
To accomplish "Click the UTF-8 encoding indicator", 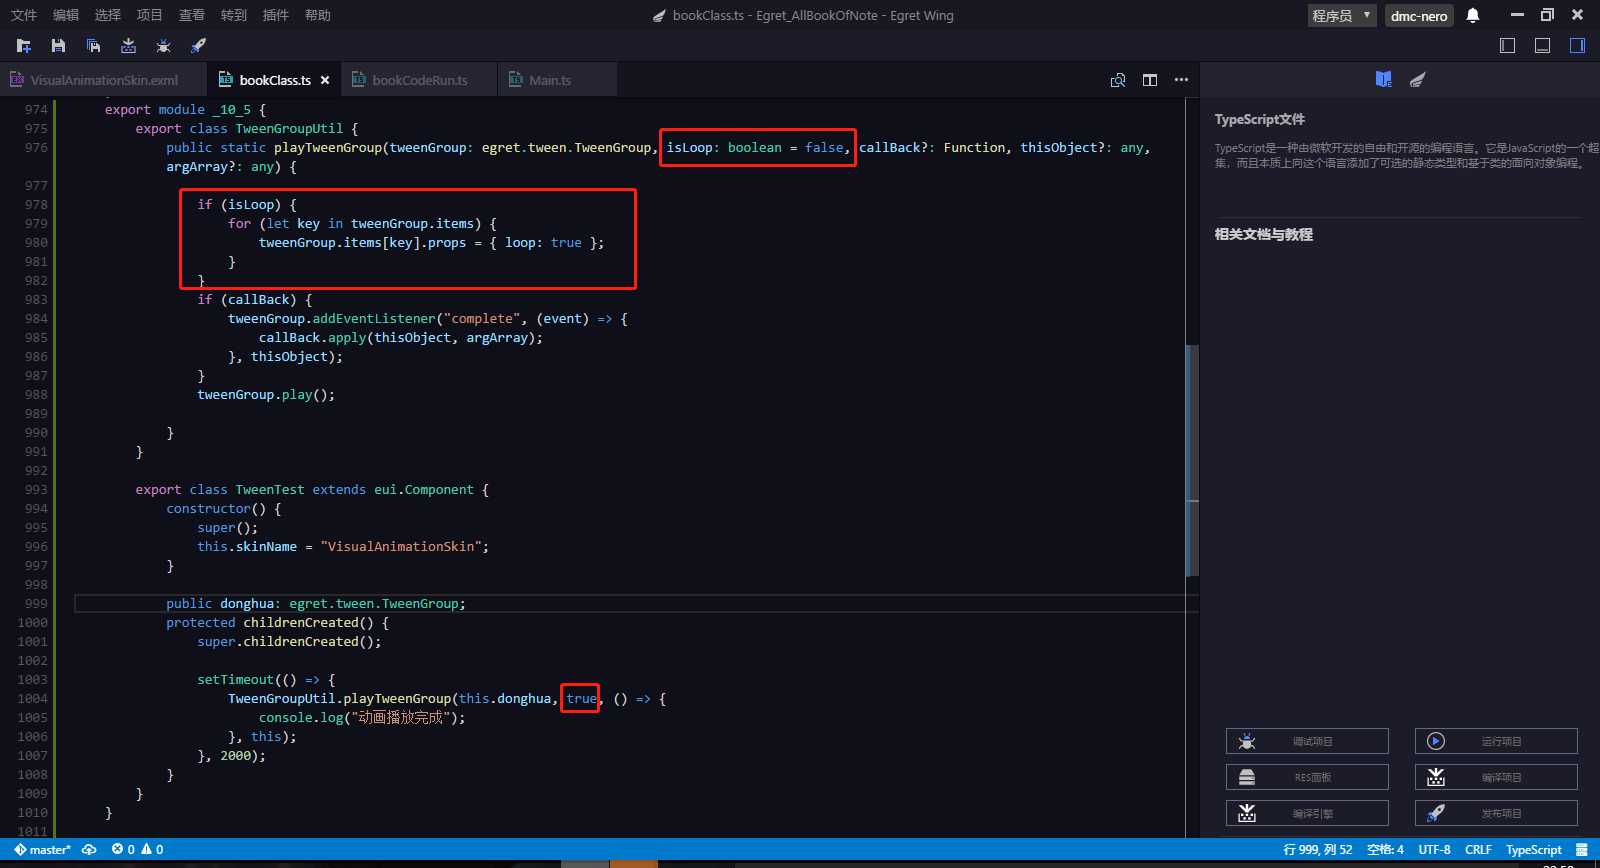I will 1434,850.
